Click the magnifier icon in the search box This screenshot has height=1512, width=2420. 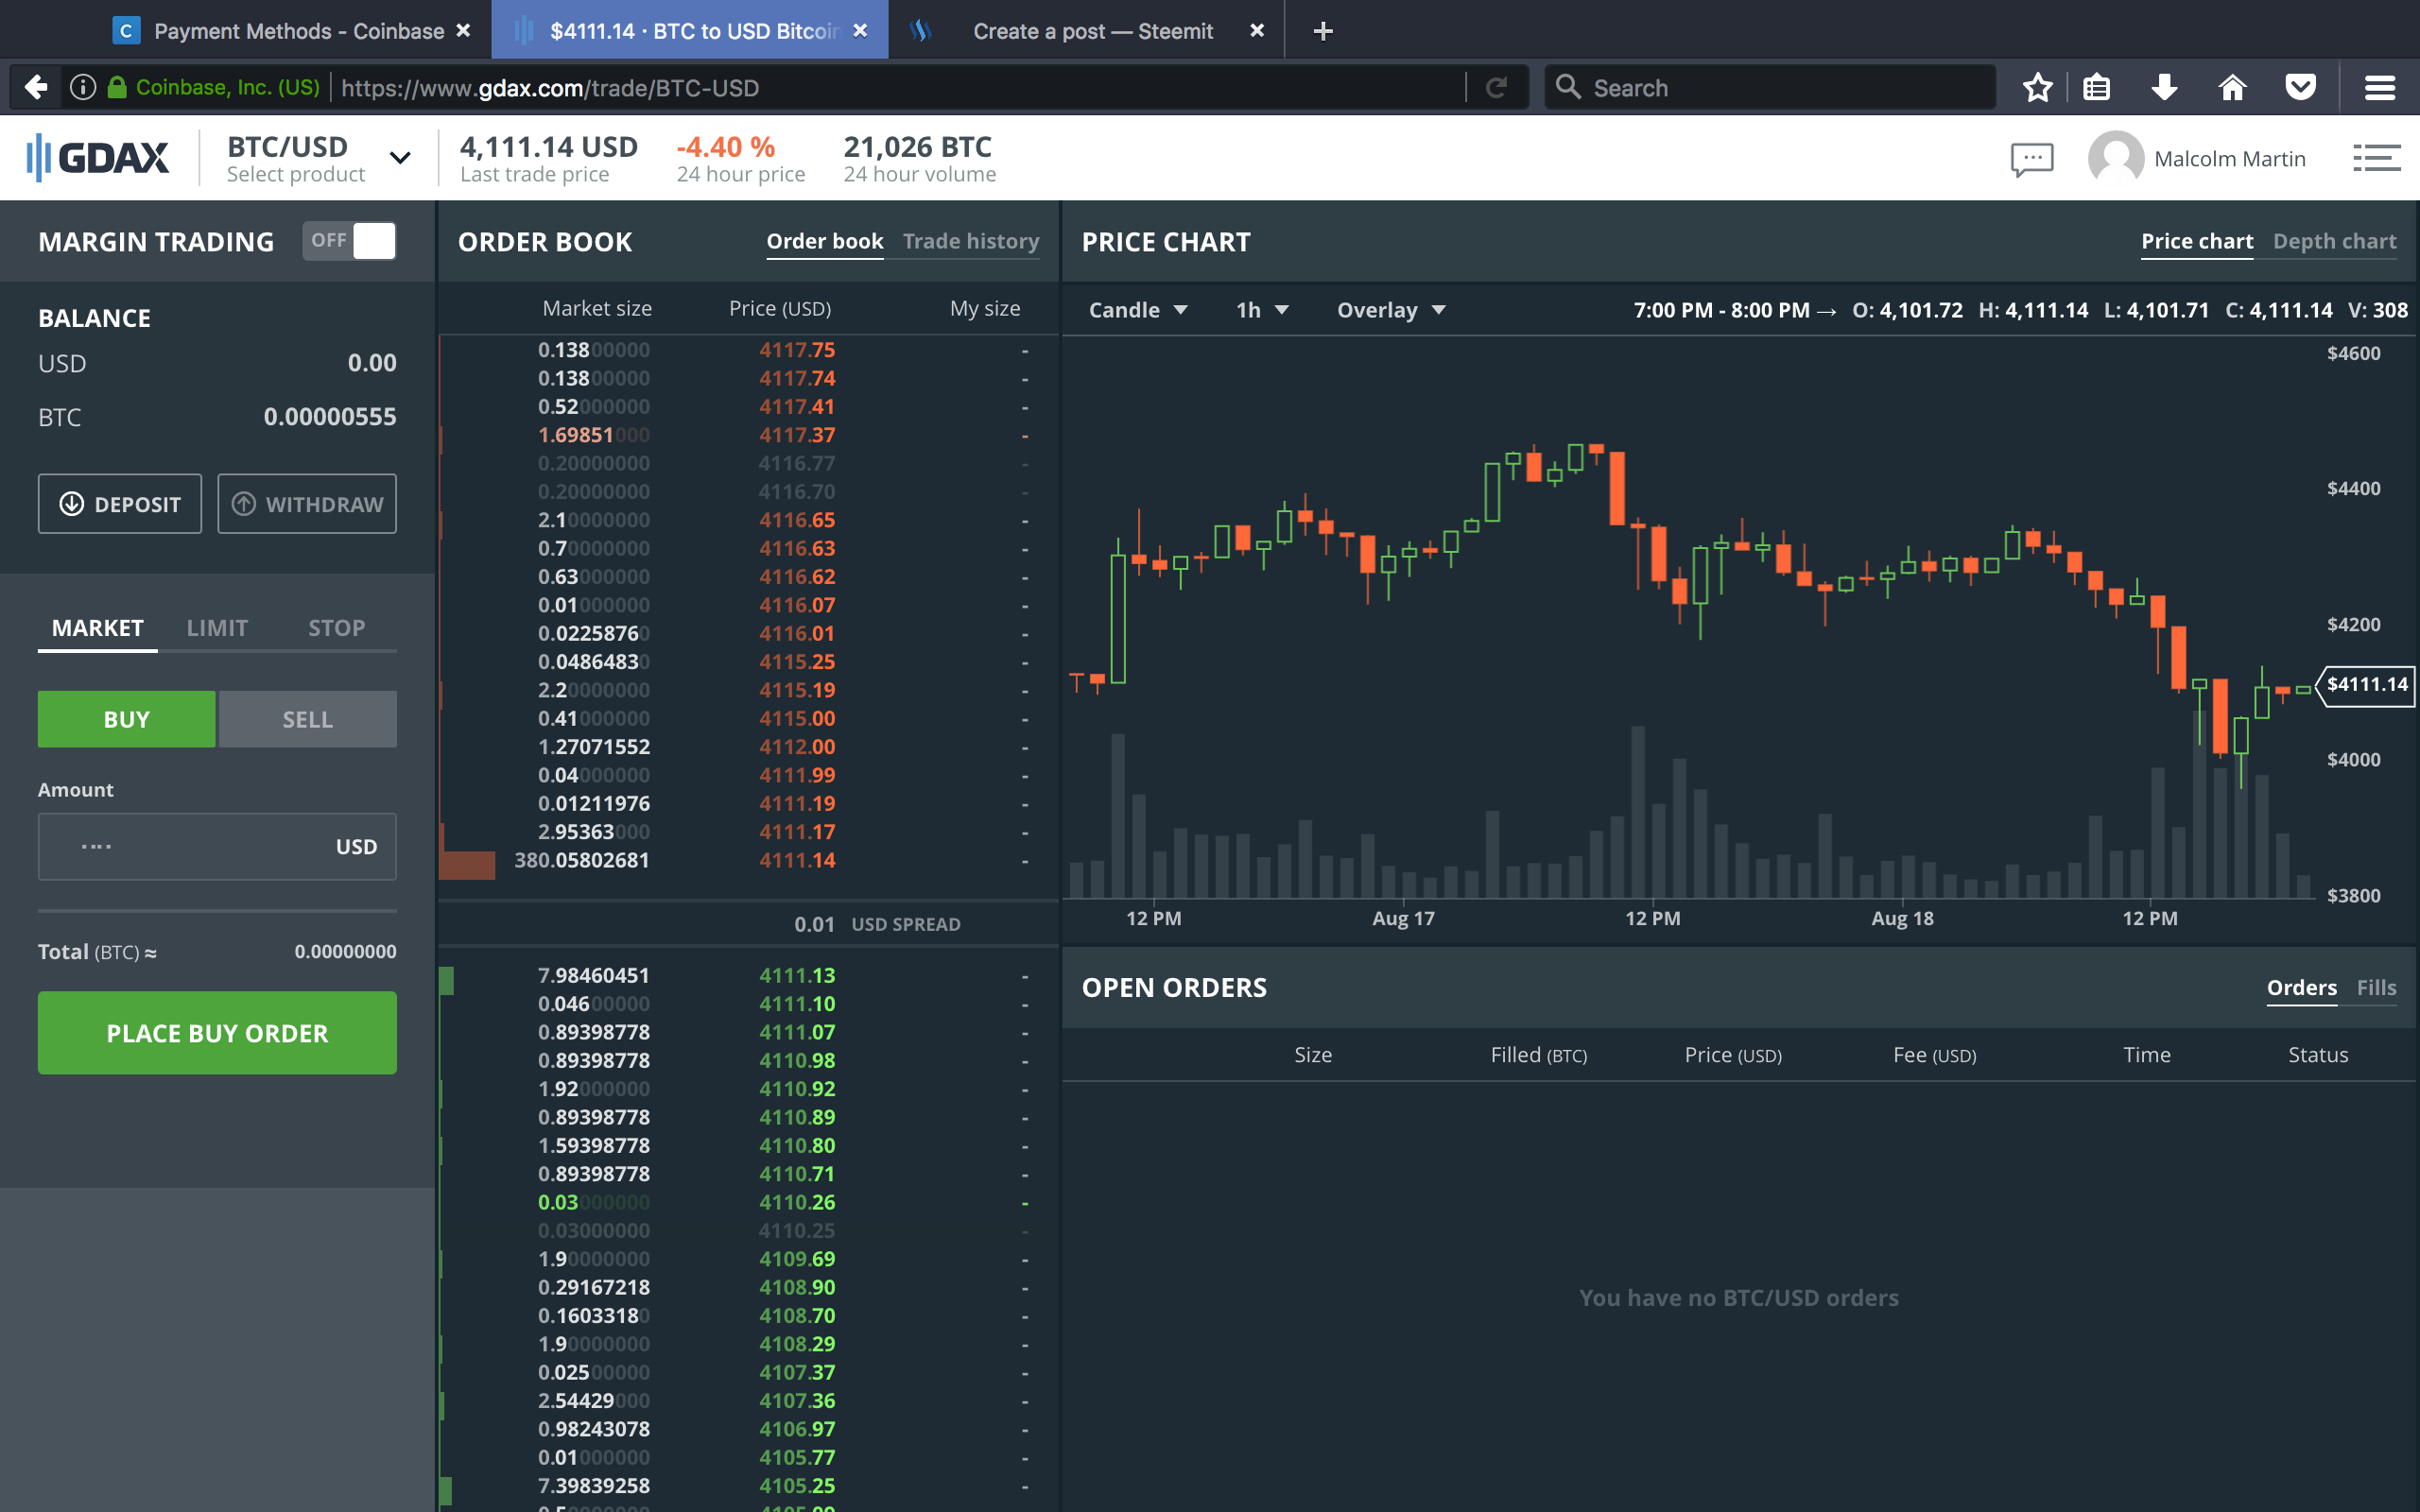pyautogui.click(x=1568, y=87)
